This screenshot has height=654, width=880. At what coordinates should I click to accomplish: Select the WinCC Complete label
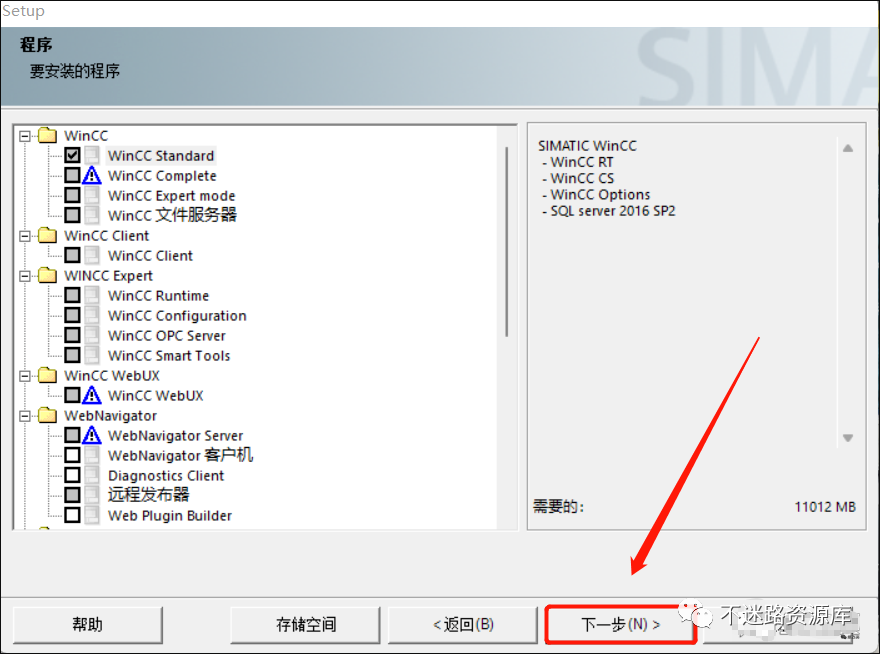162,176
